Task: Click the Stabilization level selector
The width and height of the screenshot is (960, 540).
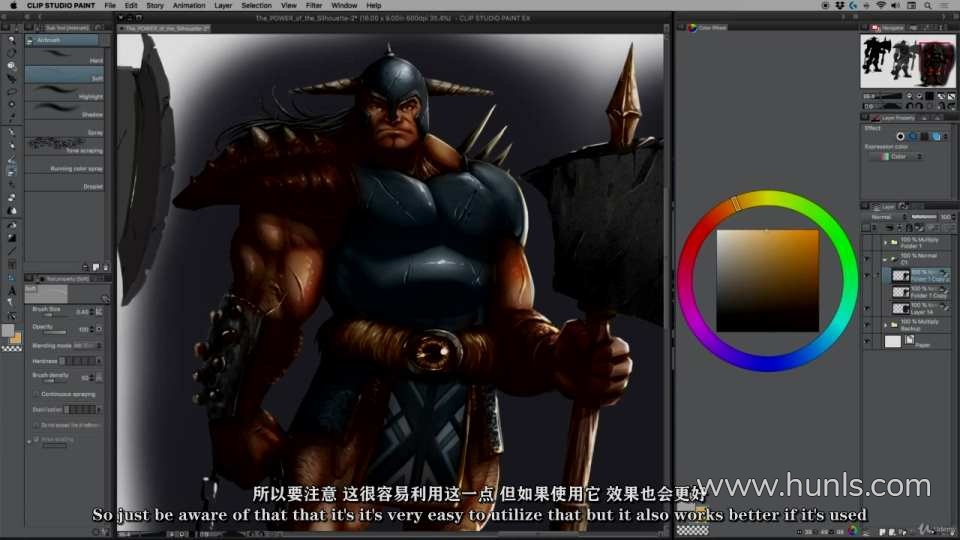Action: point(82,410)
